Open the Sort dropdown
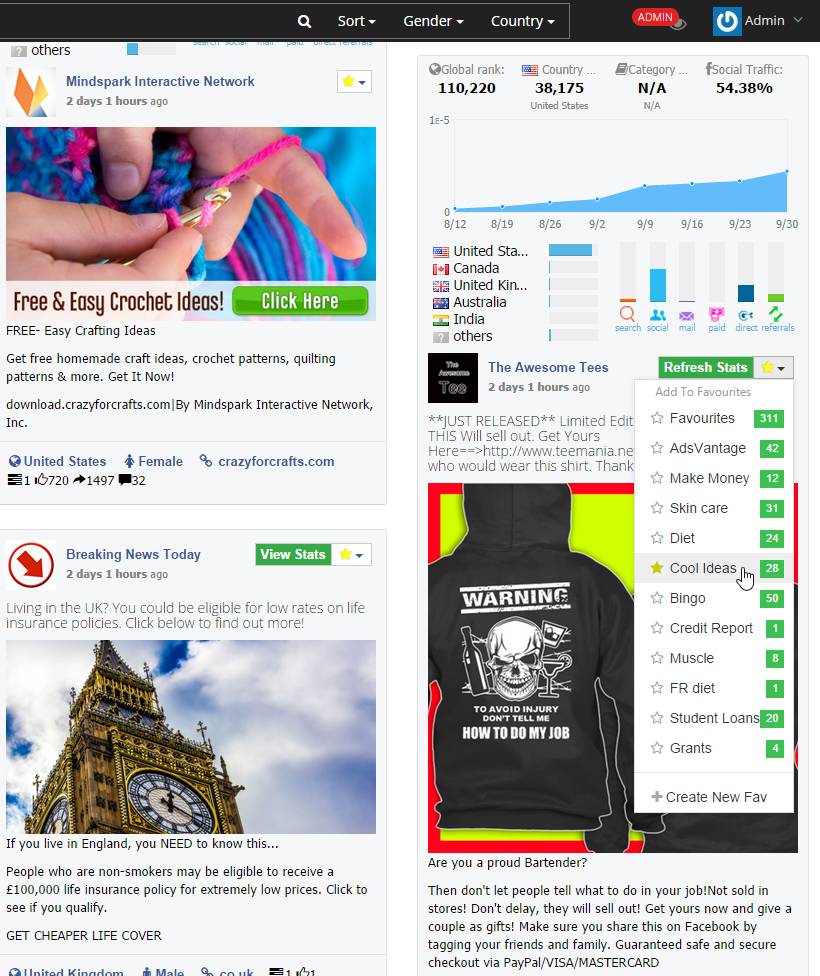Viewport: 820px width, 976px height. click(x=356, y=21)
